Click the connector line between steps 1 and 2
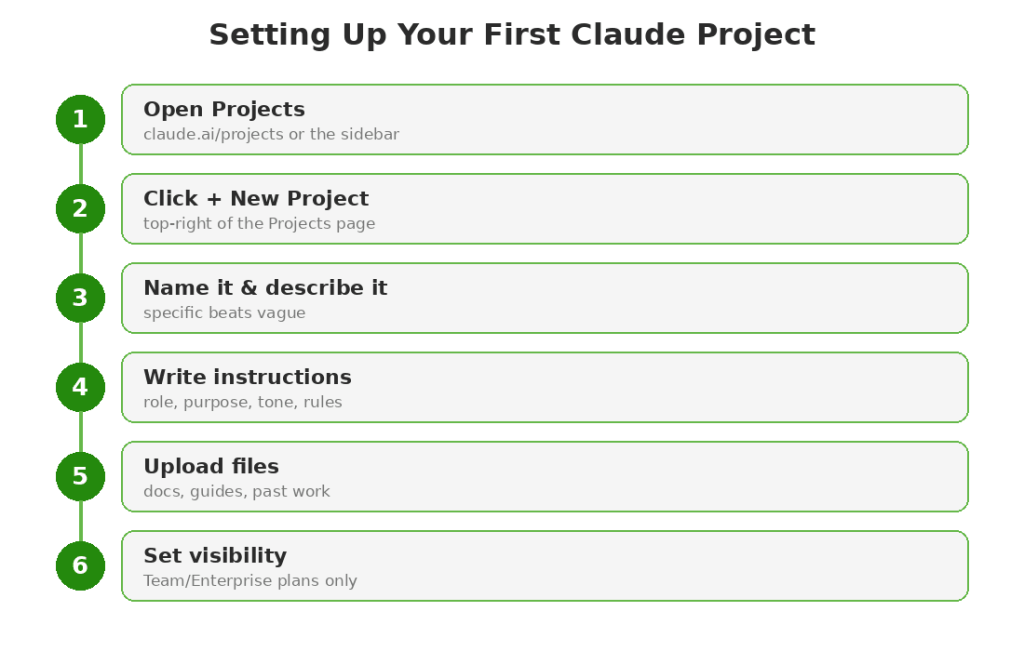The image size is (1024, 651). pos(80,164)
